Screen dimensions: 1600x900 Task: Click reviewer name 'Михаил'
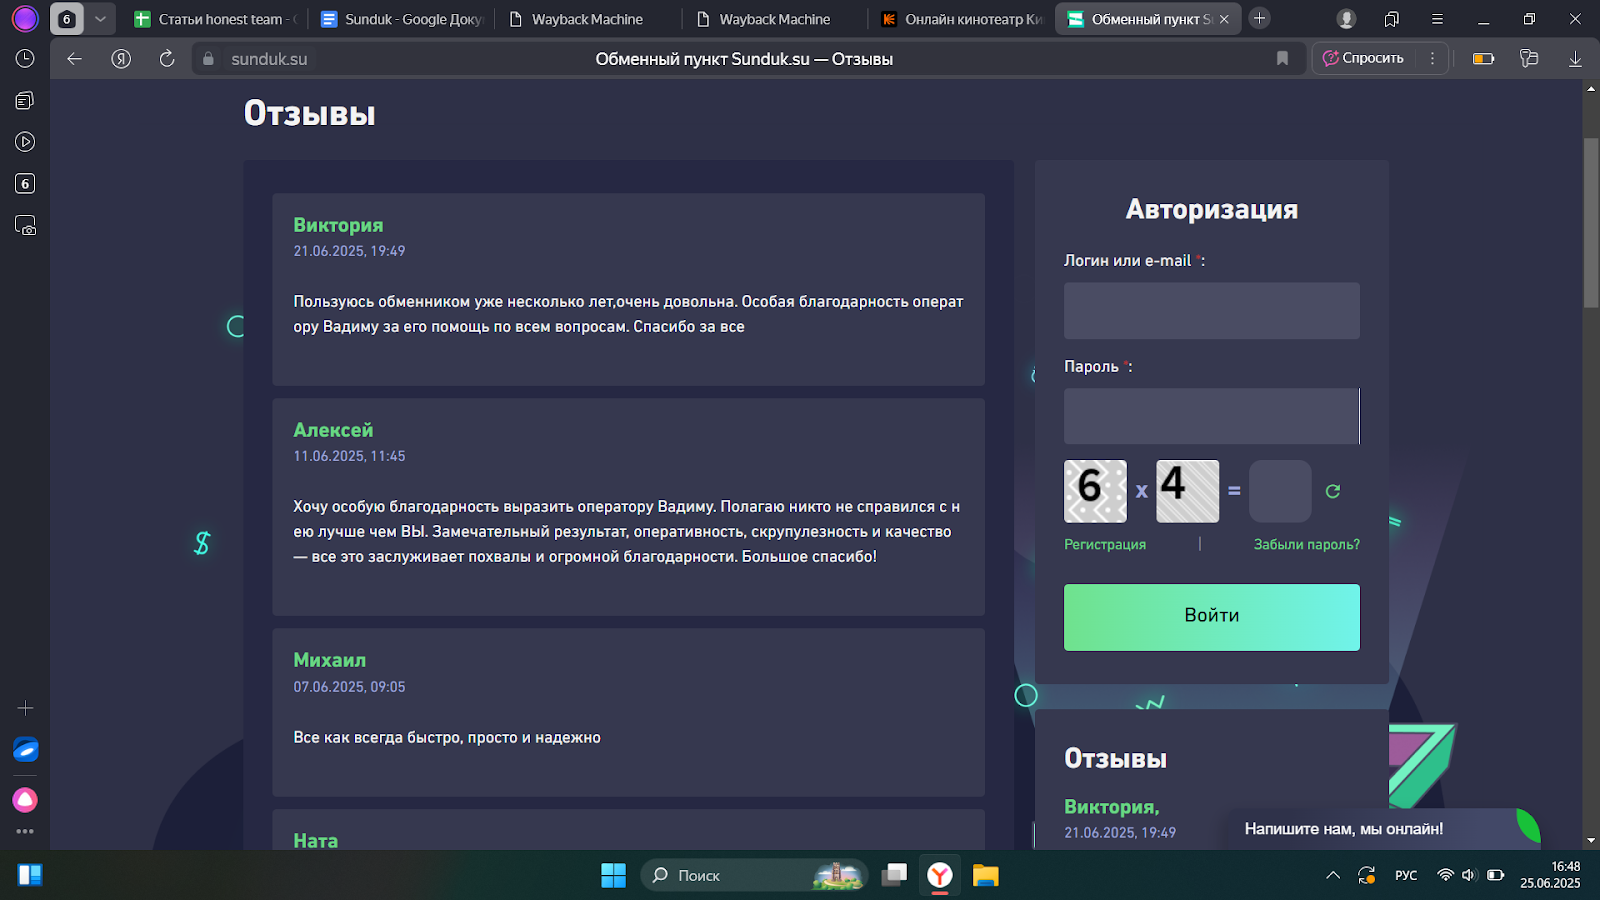(x=329, y=660)
